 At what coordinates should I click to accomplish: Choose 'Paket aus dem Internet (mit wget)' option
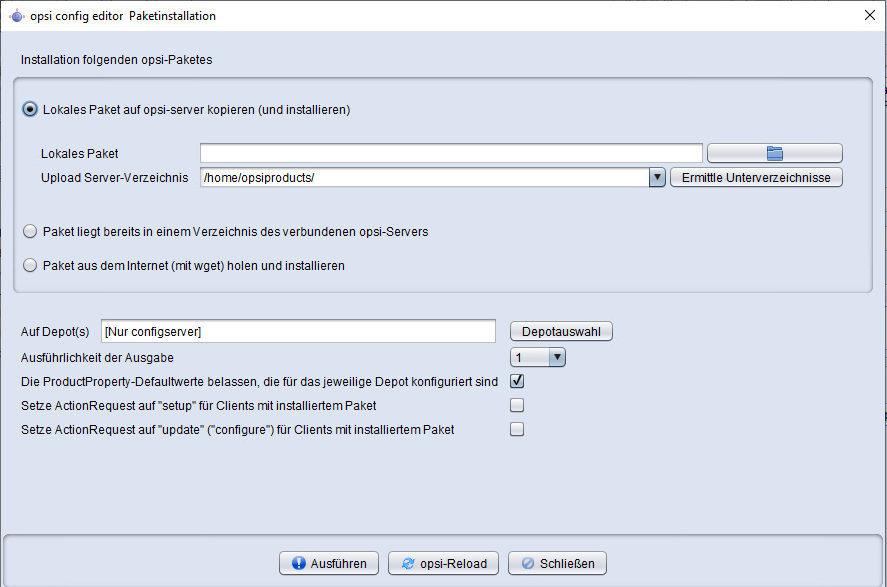30,265
